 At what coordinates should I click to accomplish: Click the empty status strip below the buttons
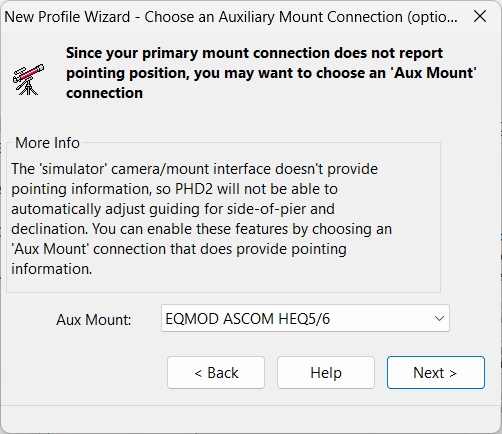point(251,419)
